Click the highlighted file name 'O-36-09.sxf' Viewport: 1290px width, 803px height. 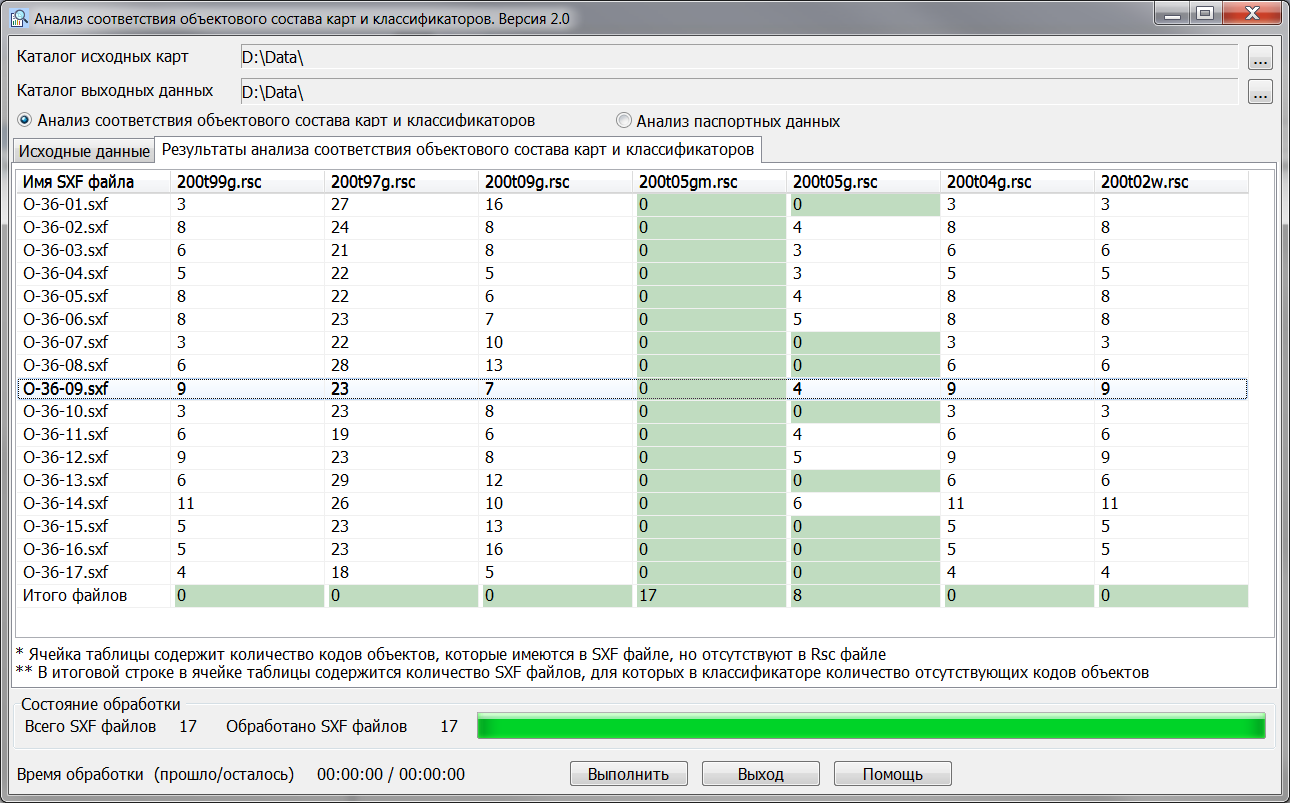tap(66, 388)
